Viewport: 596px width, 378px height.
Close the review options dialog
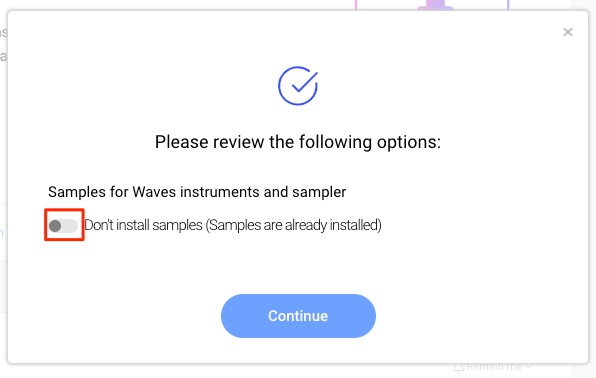point(567,32)
